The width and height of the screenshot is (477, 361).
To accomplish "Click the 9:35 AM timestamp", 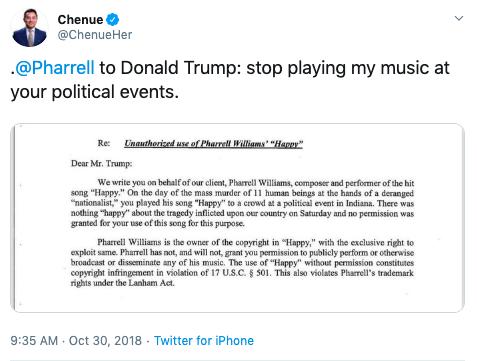I will point(34,341).
